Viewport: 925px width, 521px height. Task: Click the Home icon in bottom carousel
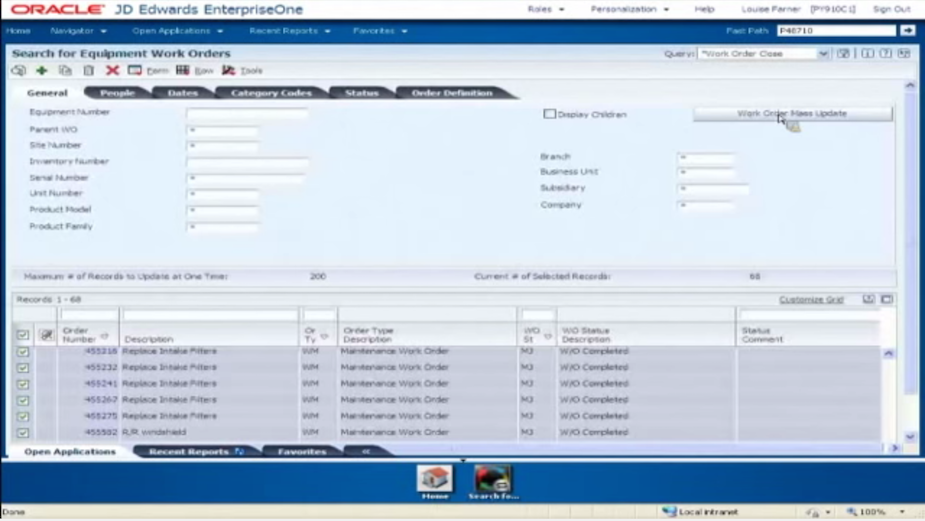435,479
